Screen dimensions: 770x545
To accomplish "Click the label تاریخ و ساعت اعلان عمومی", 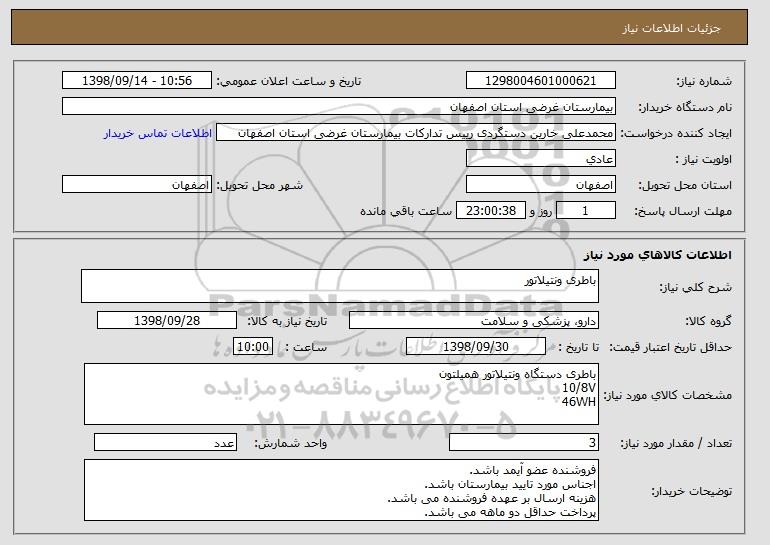I will [289, 81].
